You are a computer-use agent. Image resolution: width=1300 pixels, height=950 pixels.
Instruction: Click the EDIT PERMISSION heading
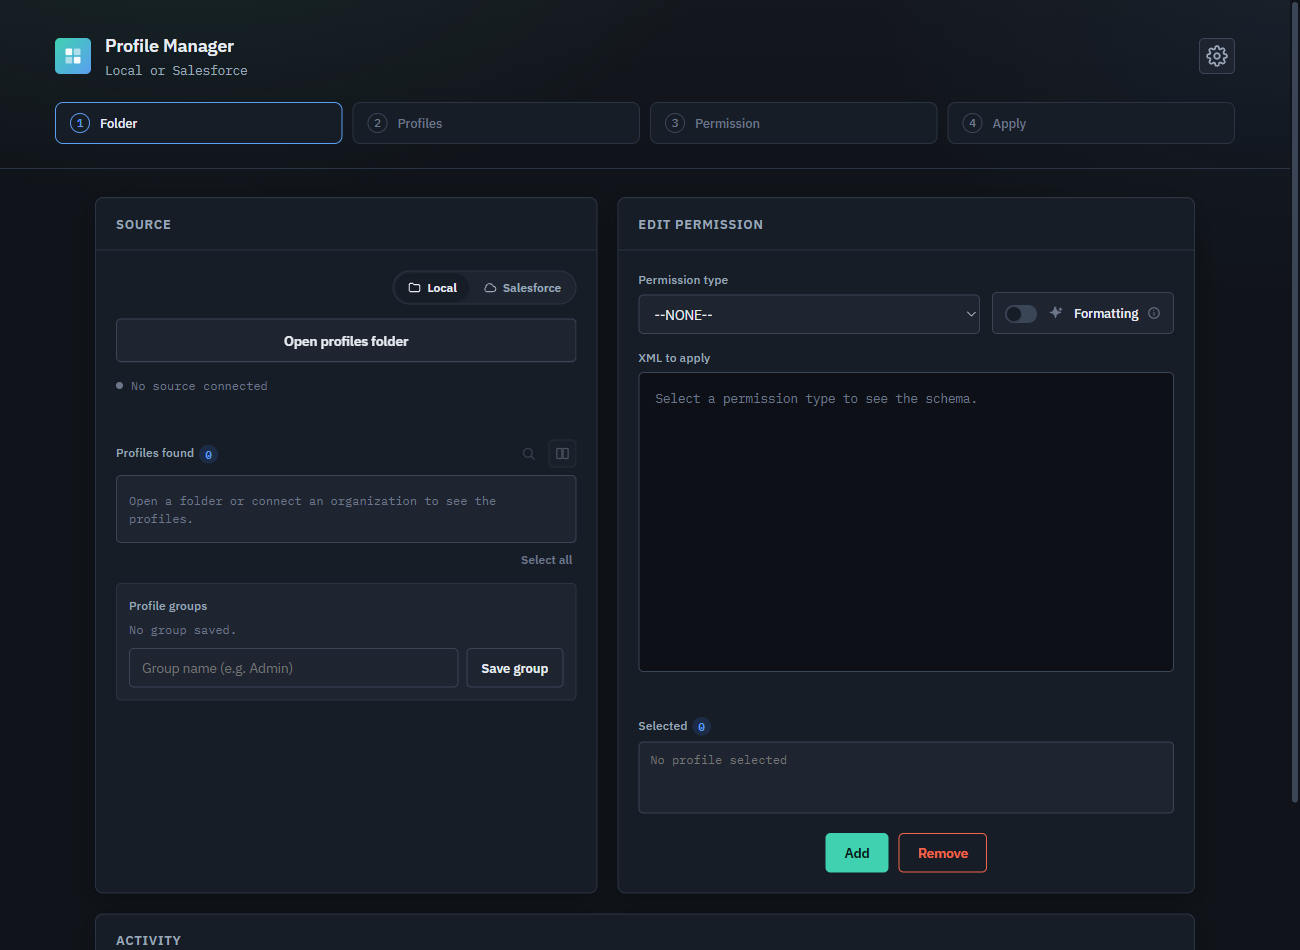coord(700,225)
